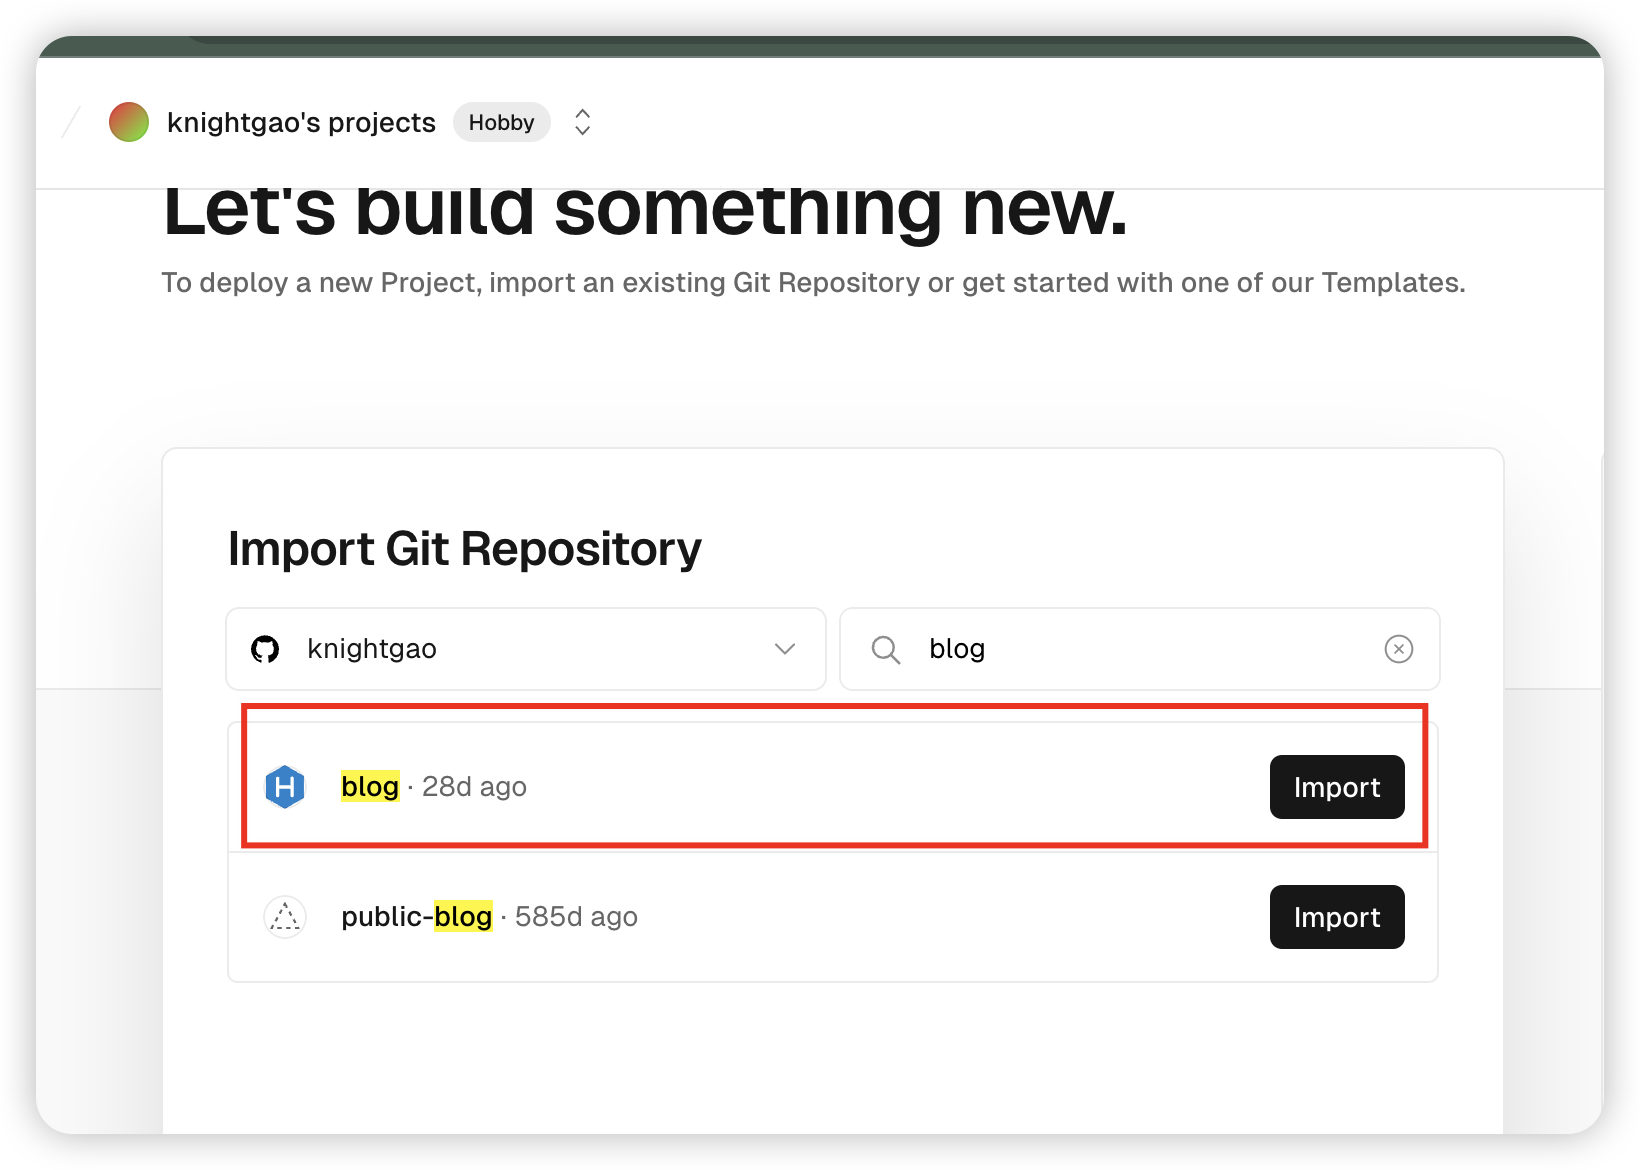Clear the search with the circled X
This screenshot has height=1170, width=1640.
point(1399,649)
